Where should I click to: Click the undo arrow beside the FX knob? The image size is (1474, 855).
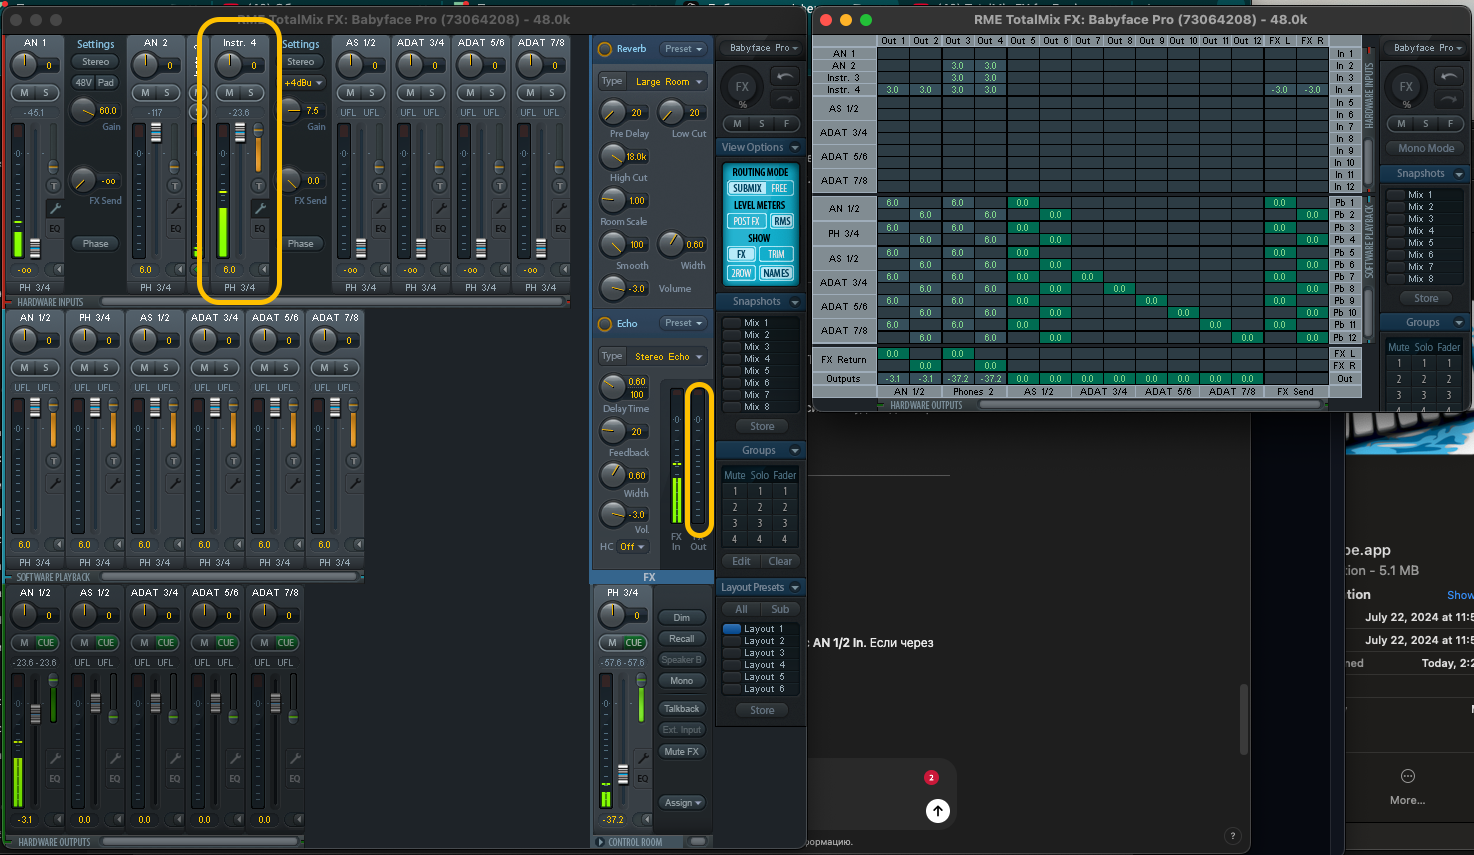pos(784,76)
